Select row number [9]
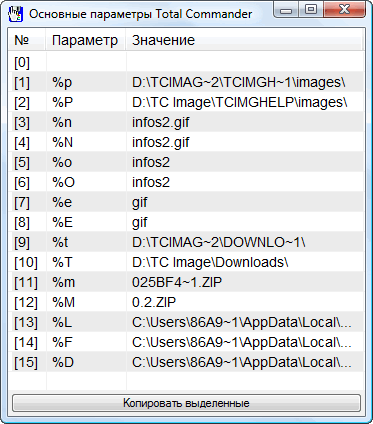 [x=22, y=242]
